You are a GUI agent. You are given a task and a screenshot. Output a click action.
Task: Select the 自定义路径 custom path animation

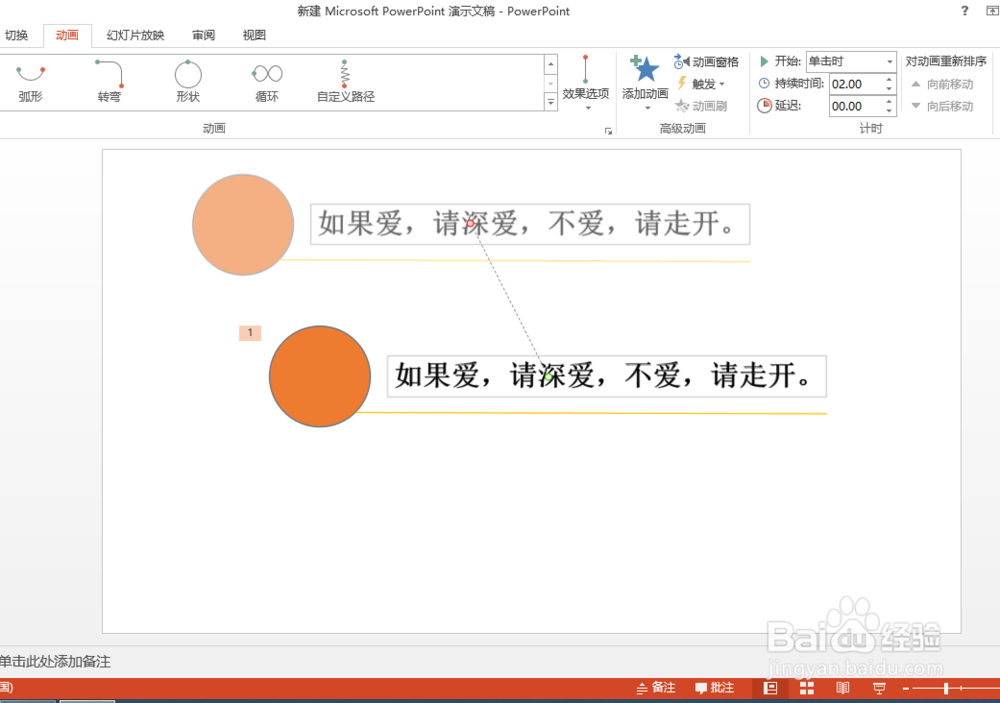point(346,83)
